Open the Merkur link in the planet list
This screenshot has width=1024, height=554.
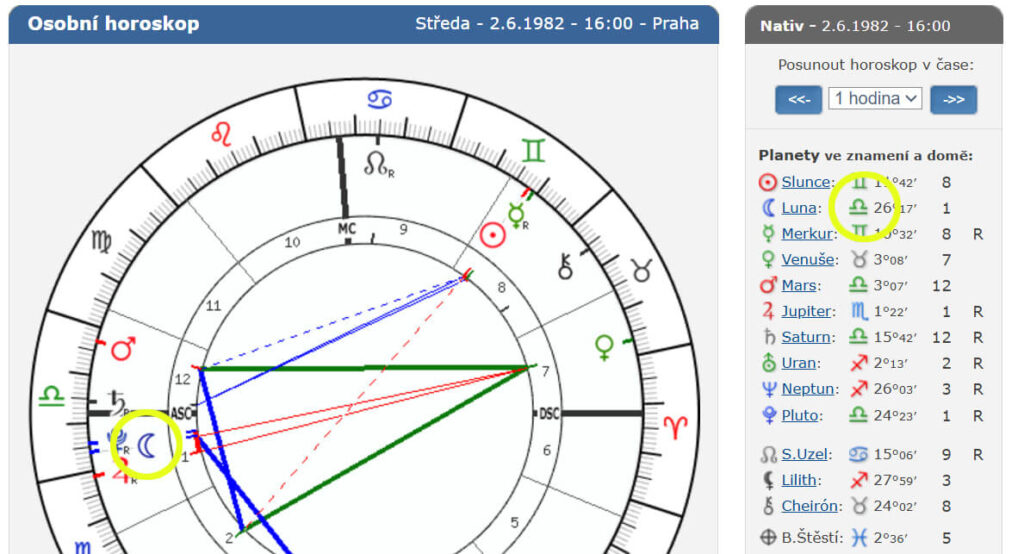pyautogui.click(x=807, y=234)
